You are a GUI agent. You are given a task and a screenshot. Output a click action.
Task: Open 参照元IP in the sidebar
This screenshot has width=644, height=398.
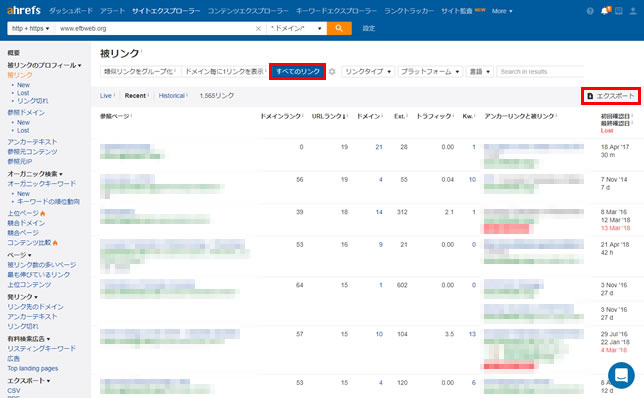pos(19,161)
